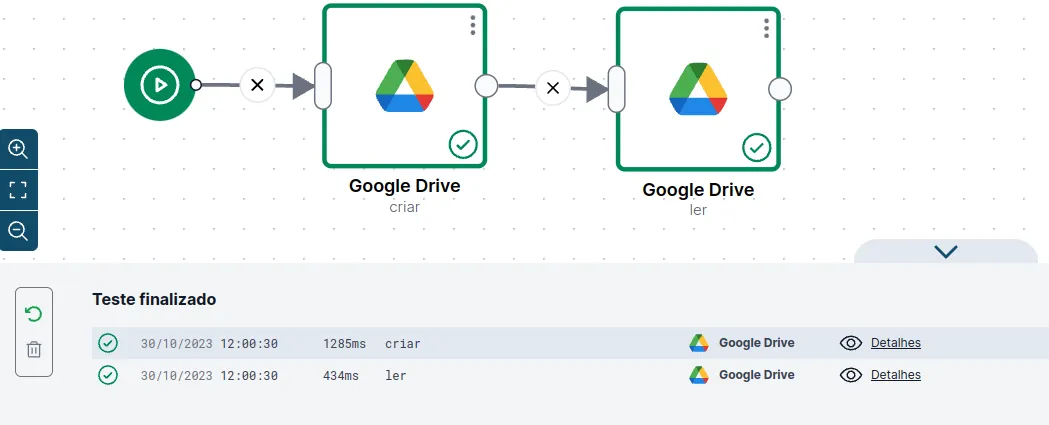Open three-dot menu on ler node
This screenshot has height=425, width=1049.
[766, 28]
